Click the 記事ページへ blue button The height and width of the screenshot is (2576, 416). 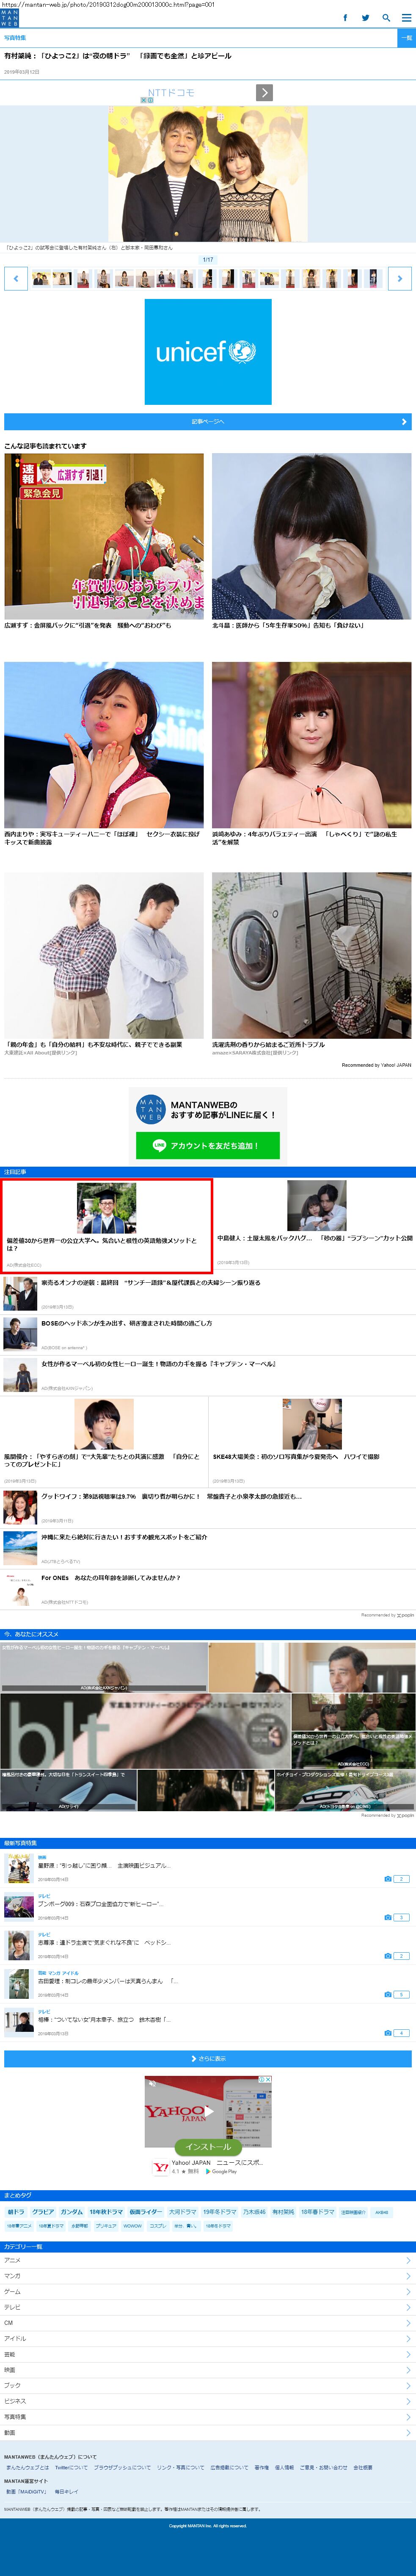click(208, 422)
